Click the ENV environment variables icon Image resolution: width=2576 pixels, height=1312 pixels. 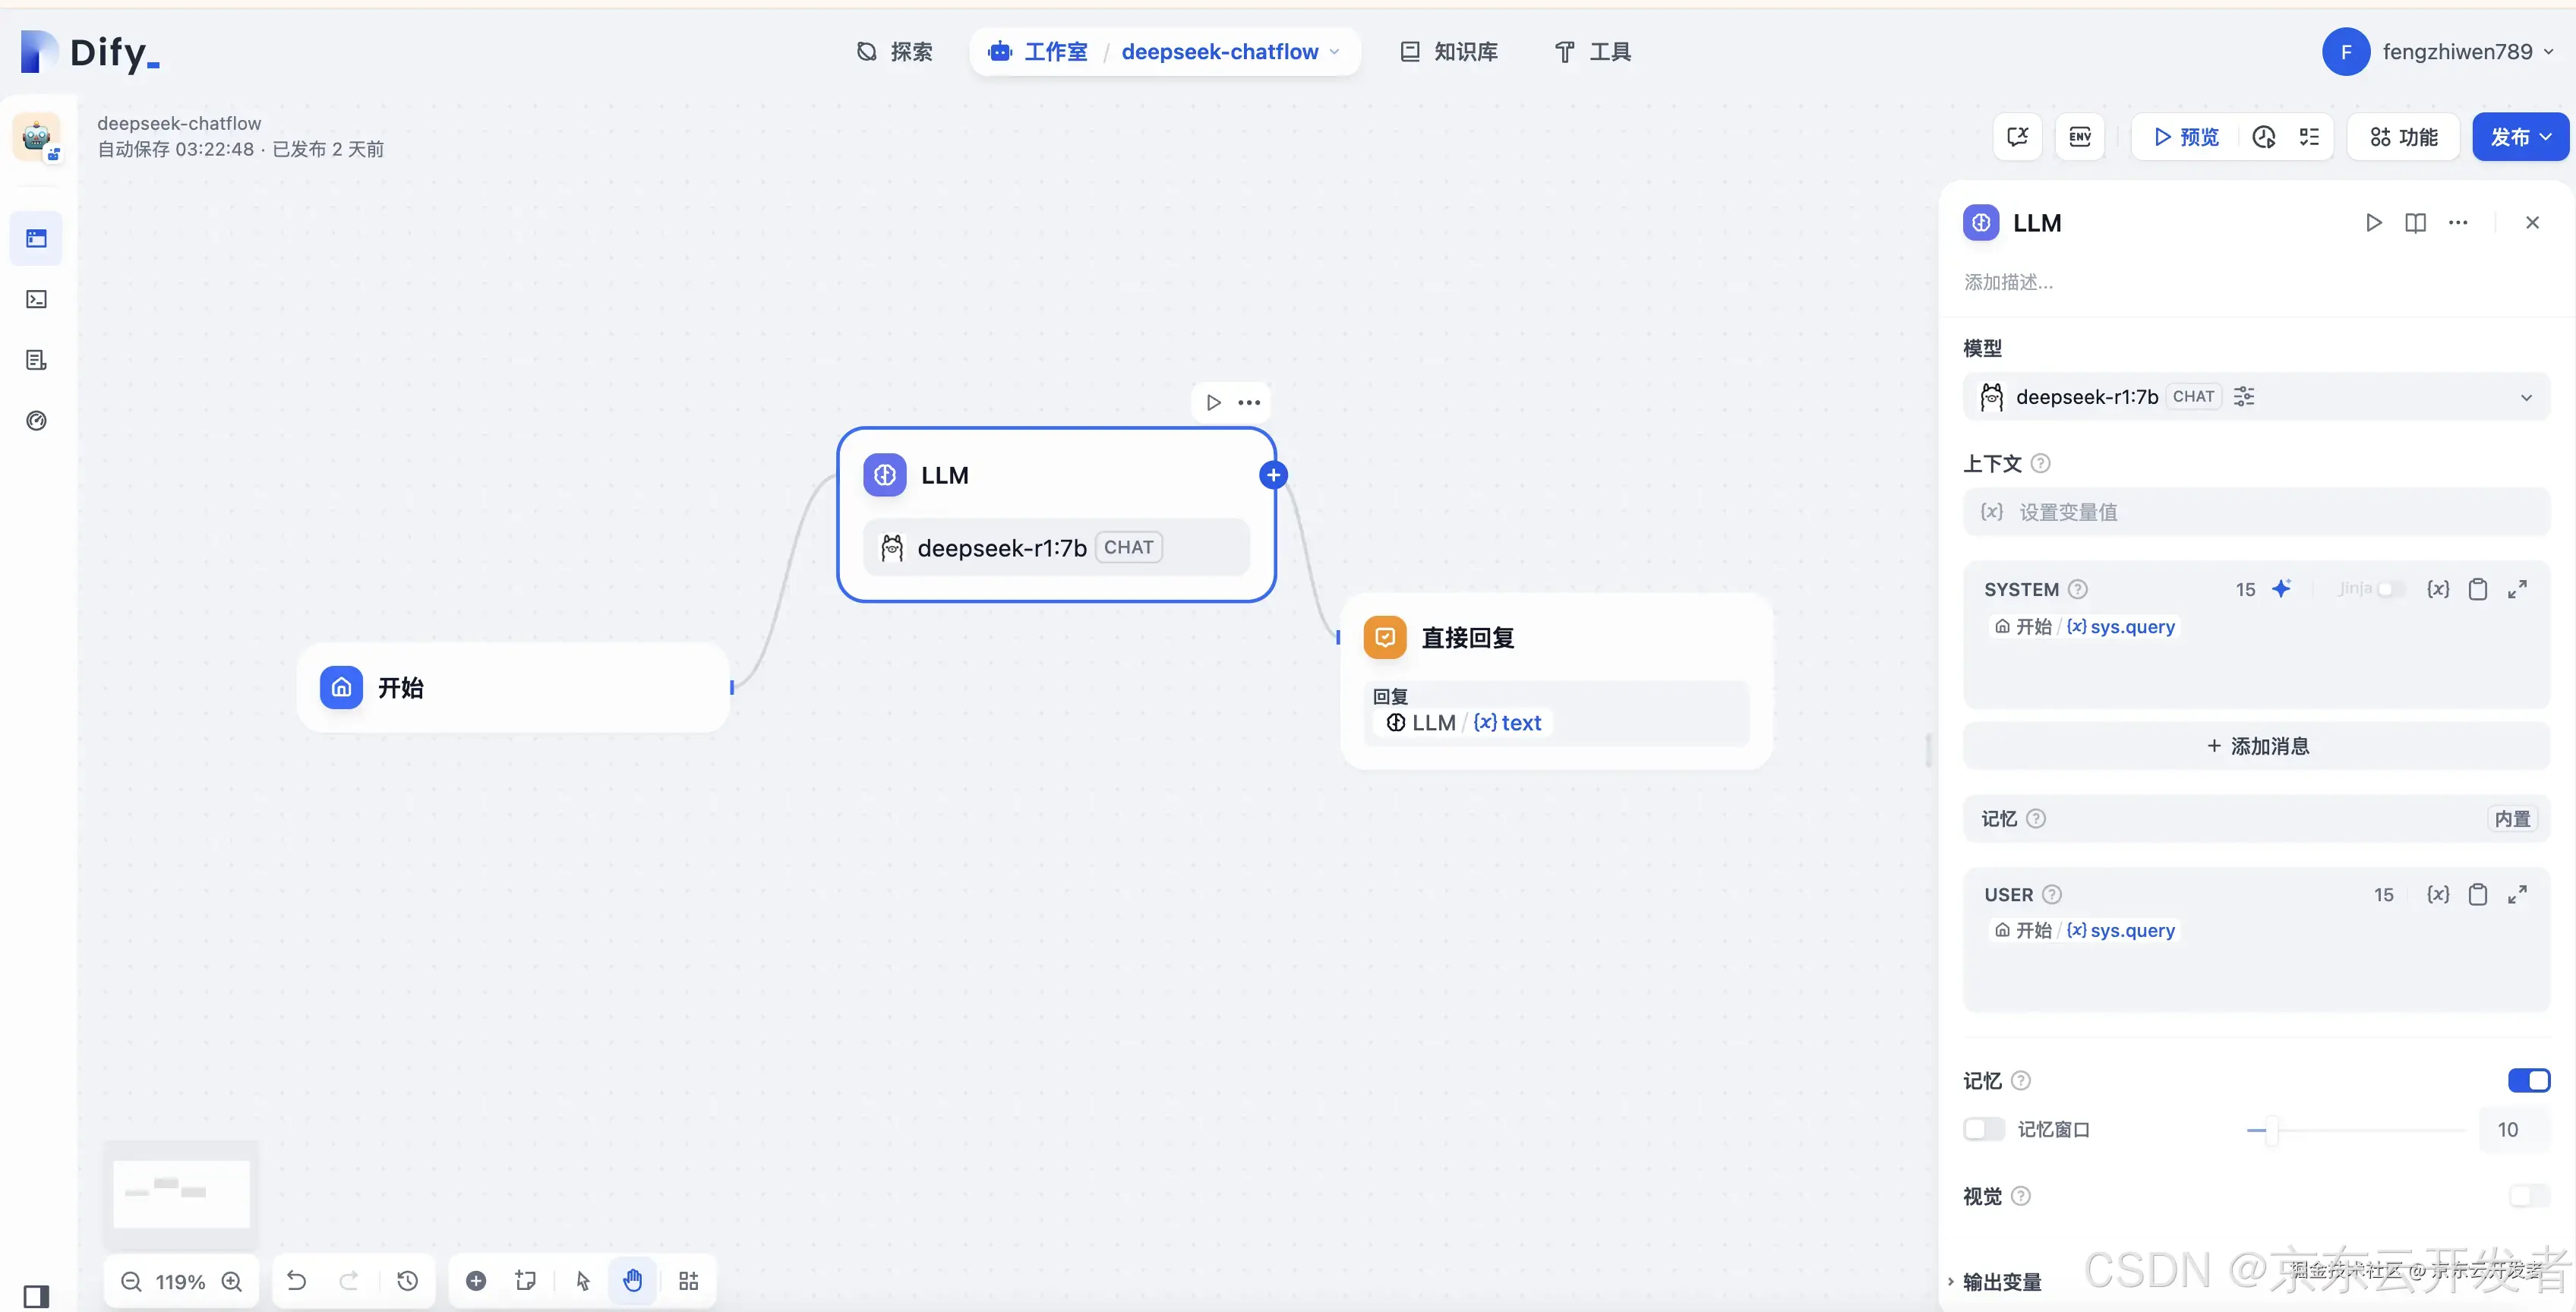(x=2080, y=137)
